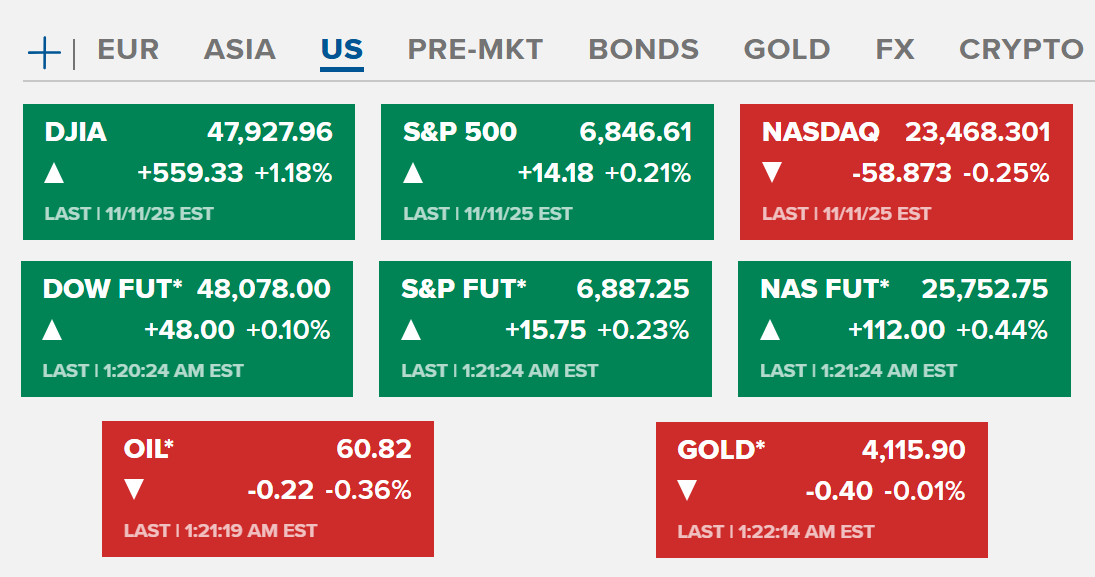
Task: Open the DJIA quote link
Action: click(76, 132)
